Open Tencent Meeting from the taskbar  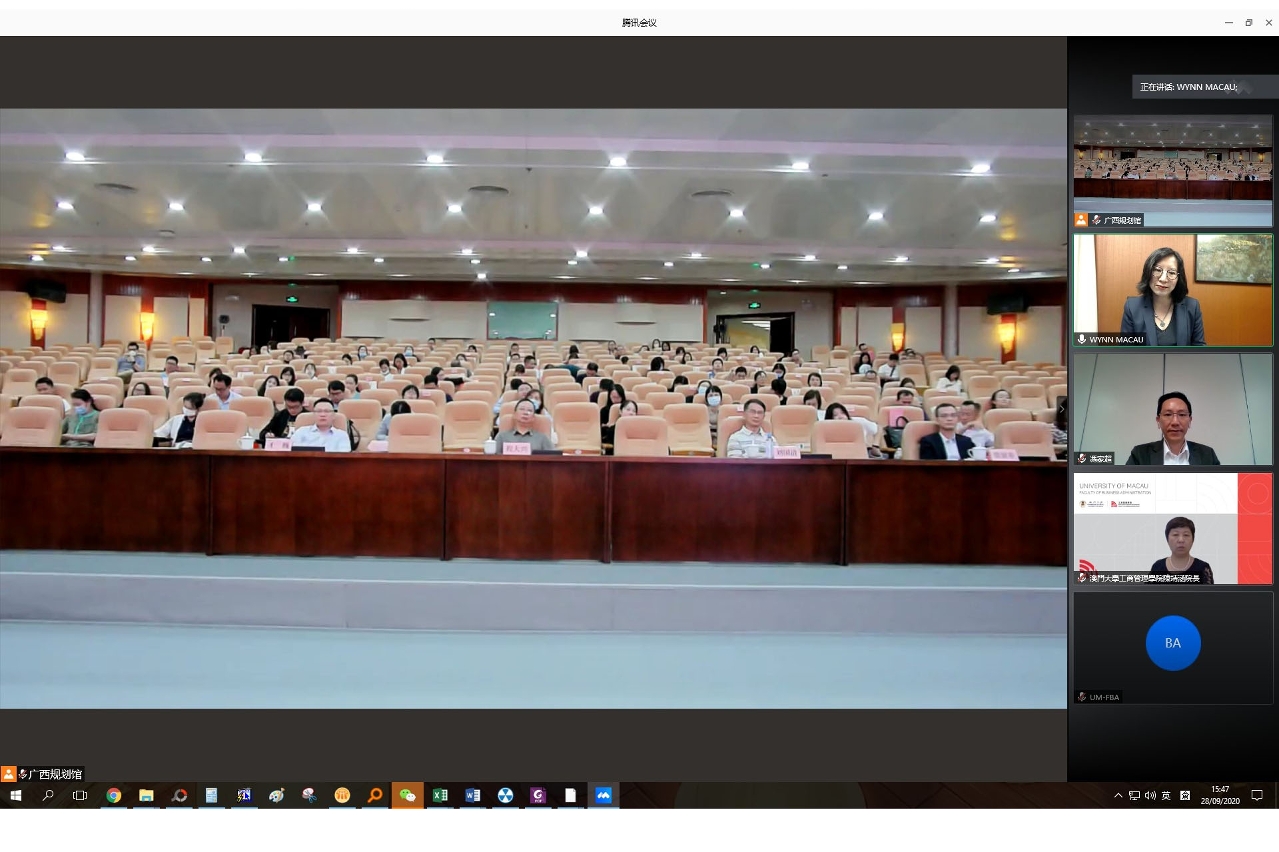point(603,796)
